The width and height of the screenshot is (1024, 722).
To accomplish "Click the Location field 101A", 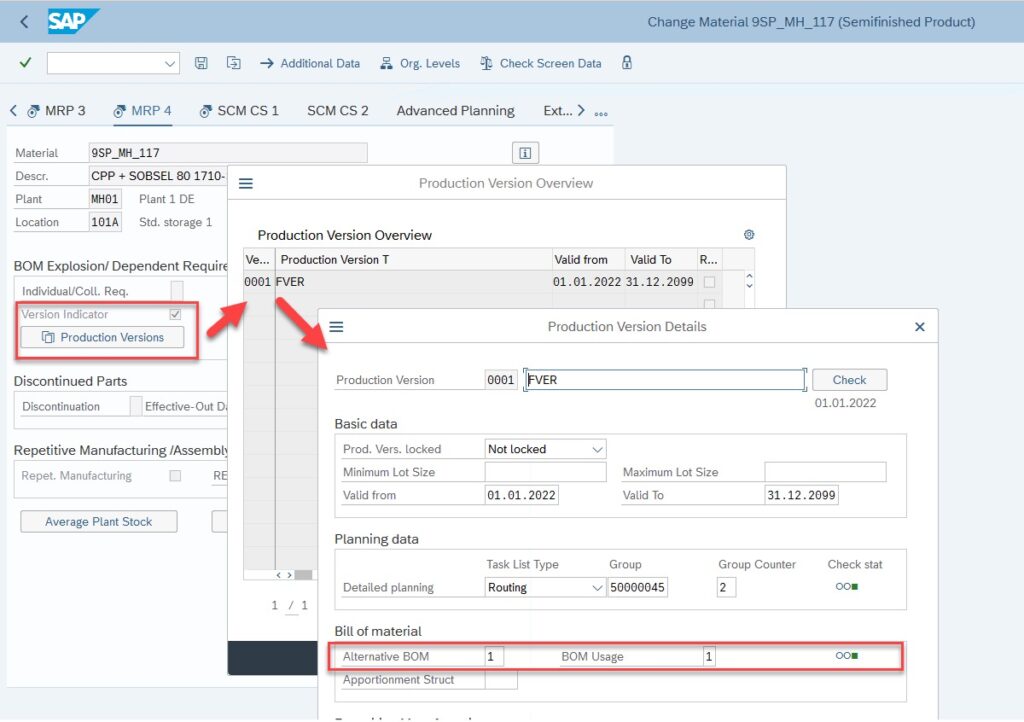I will coord(104,222).
